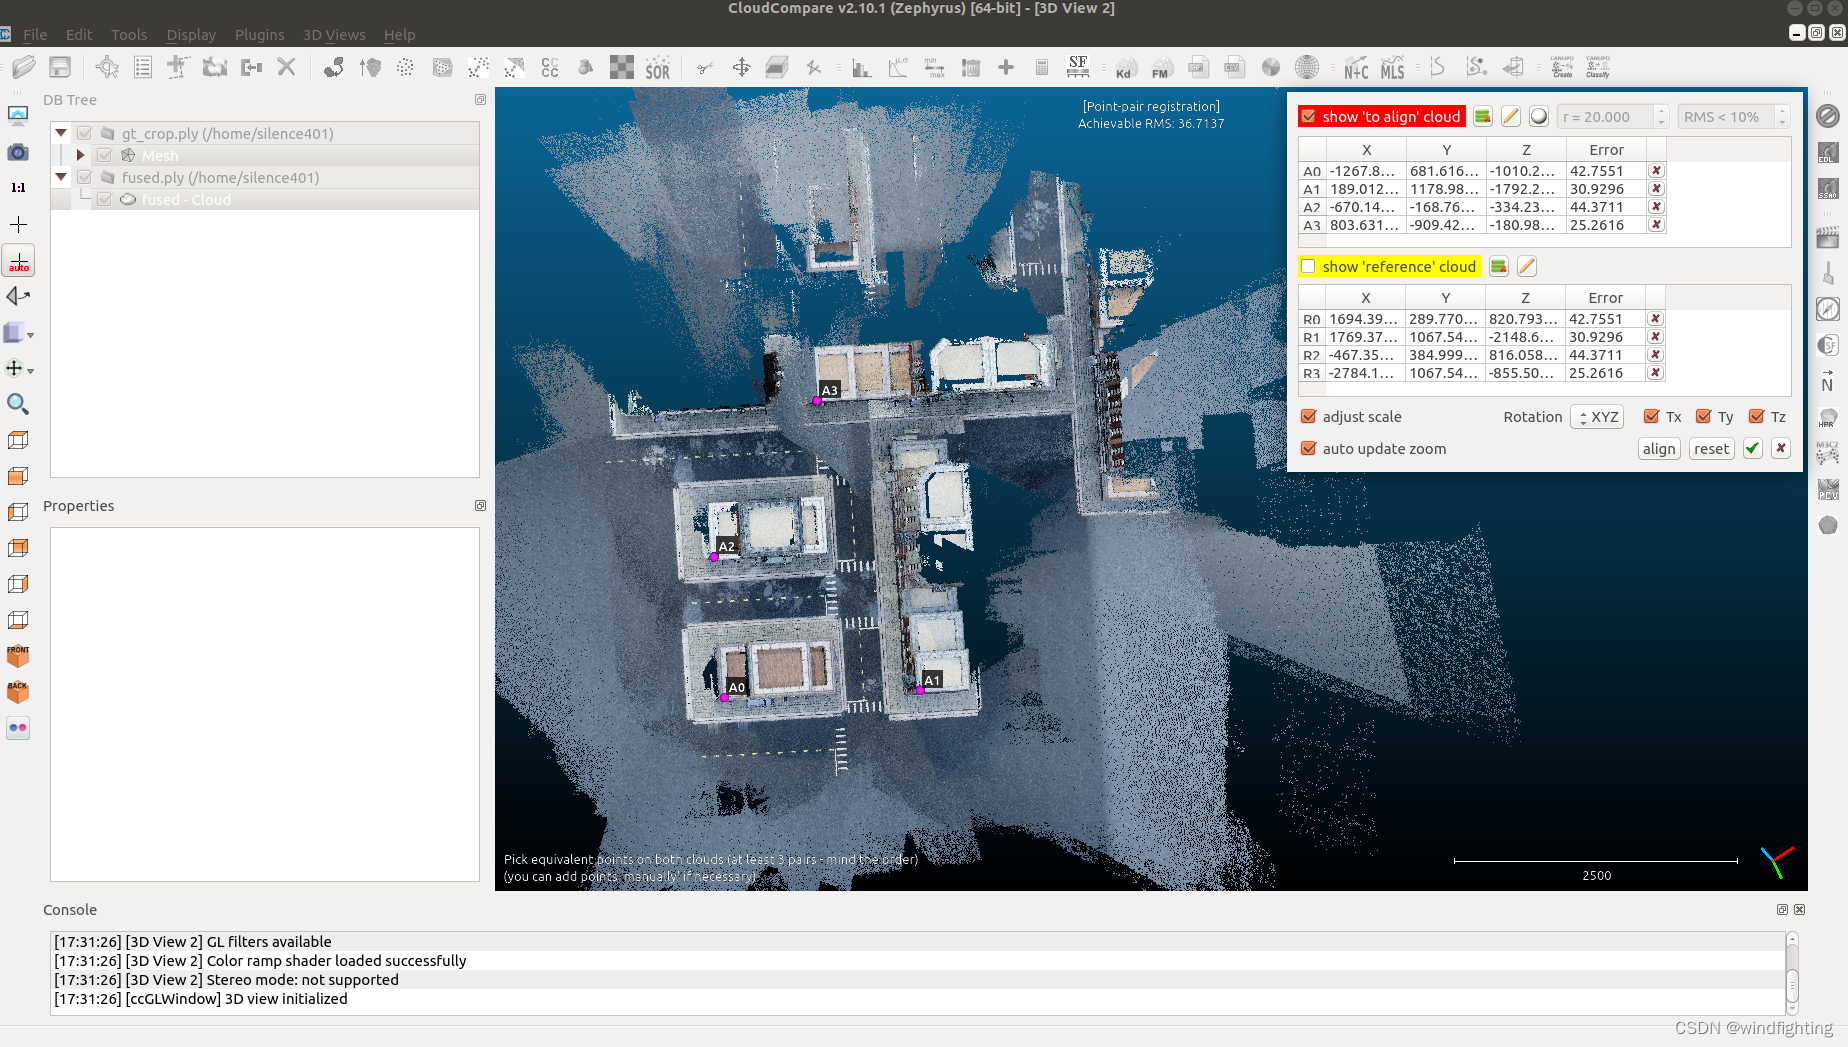
Task: Click the SSAO shader icon in right sidebar
Action: [x=1828, y=188]
